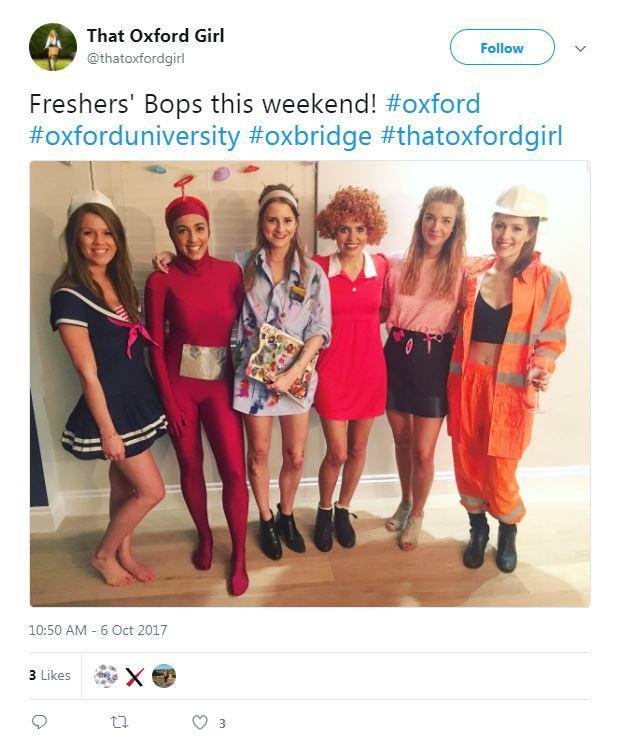Like the tweet with the heart icon
Image resolution: width=620 pixels, height=749 pixels.
click(x=200, y=722)
